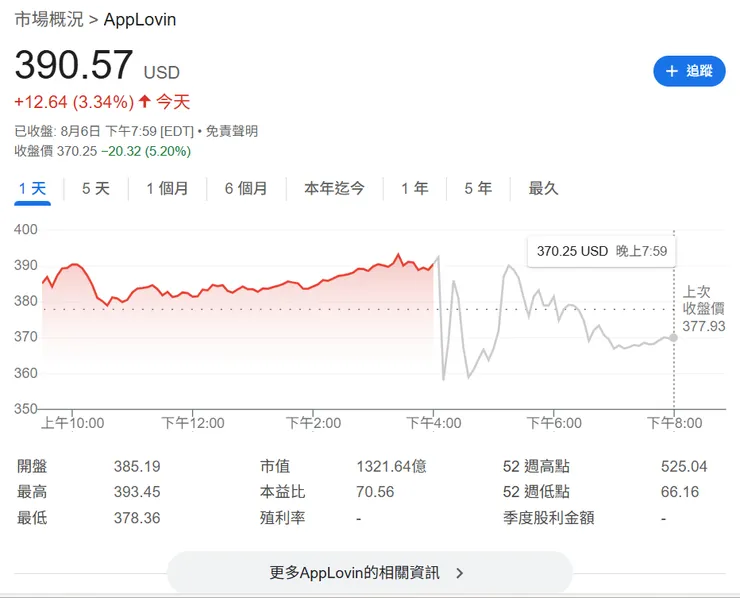Click the 上次收盤價 377.93 label
This screenshot has width=740, height=598.
point(704,309)
